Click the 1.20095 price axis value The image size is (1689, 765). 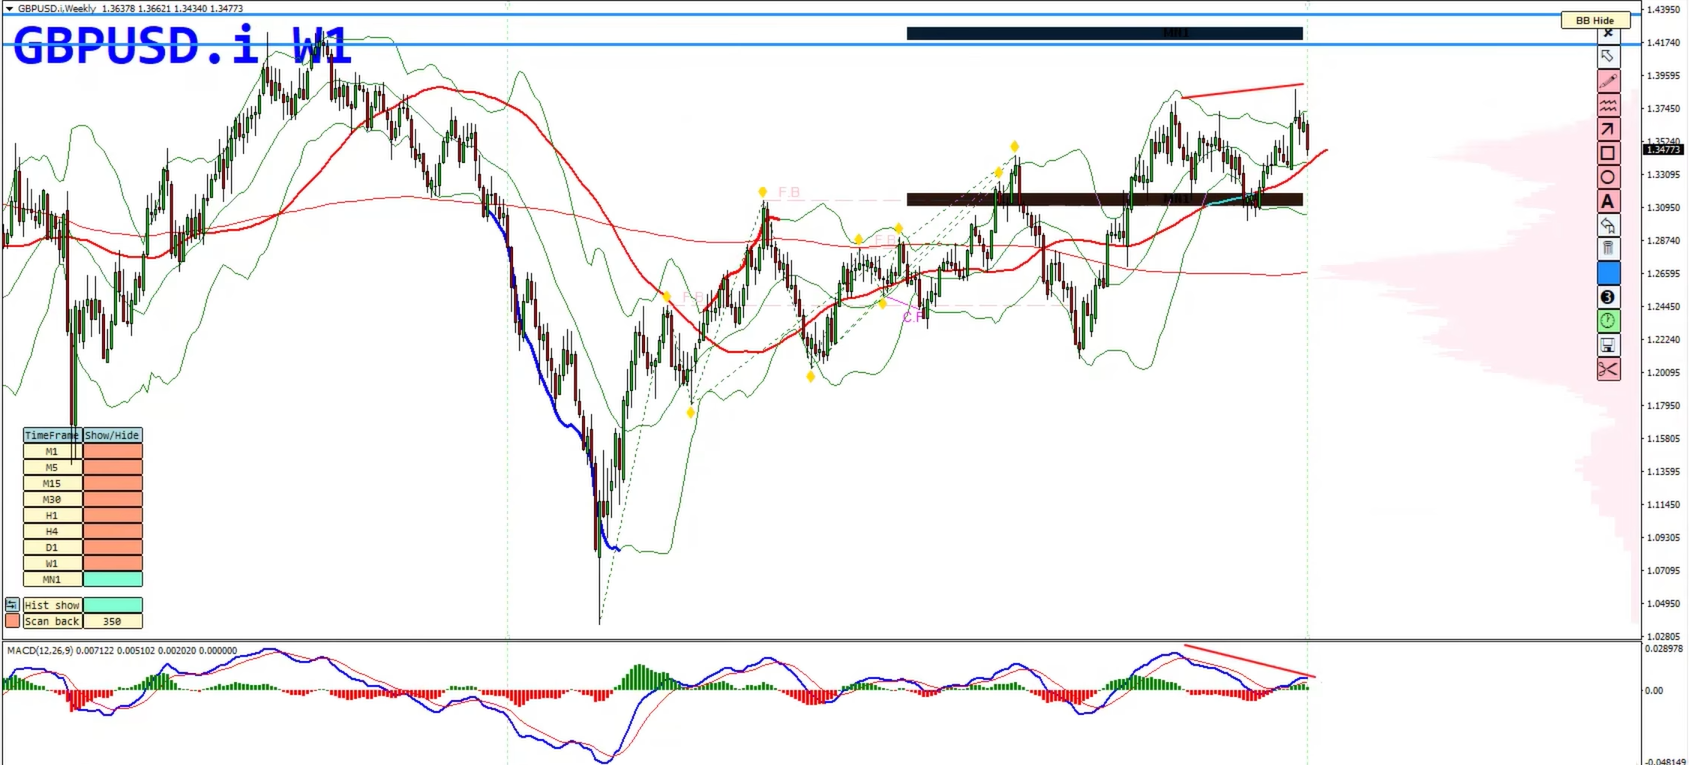coord(1664,373)
